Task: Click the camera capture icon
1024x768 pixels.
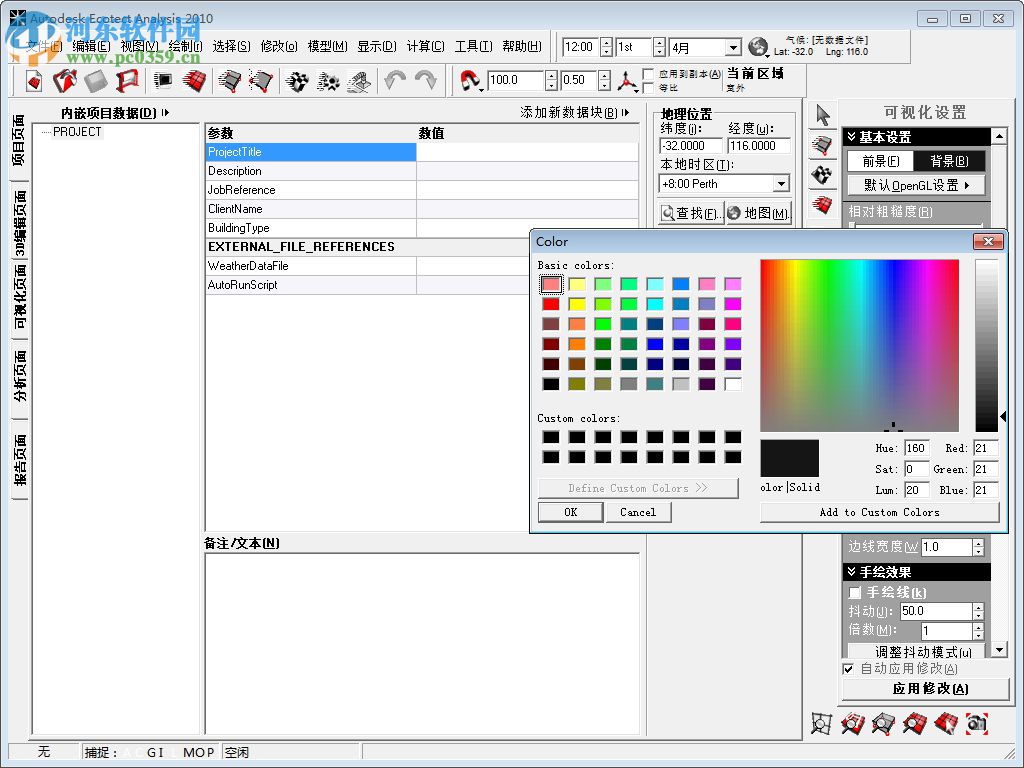Action: coord(977,723)
